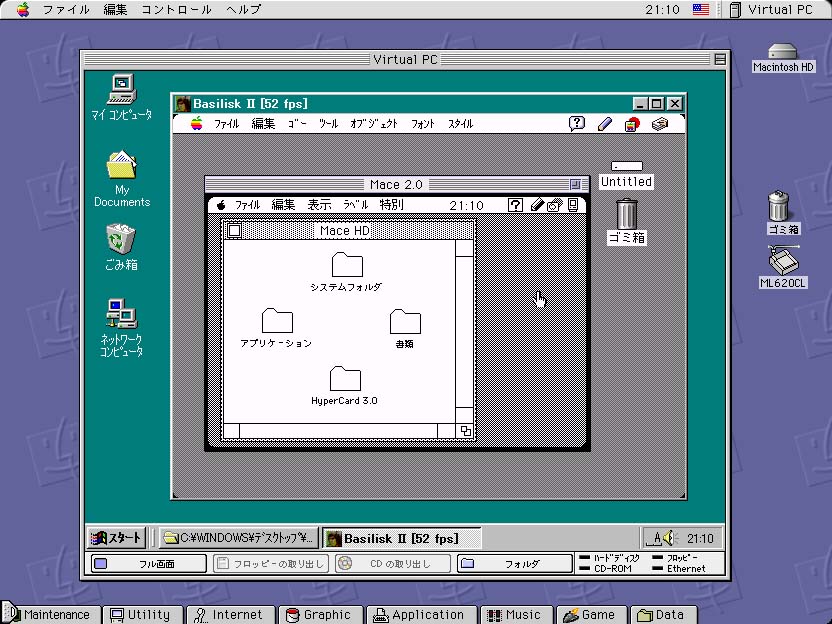Select the ゴミ箱 trash below the Untitled disk

point(627,222)
